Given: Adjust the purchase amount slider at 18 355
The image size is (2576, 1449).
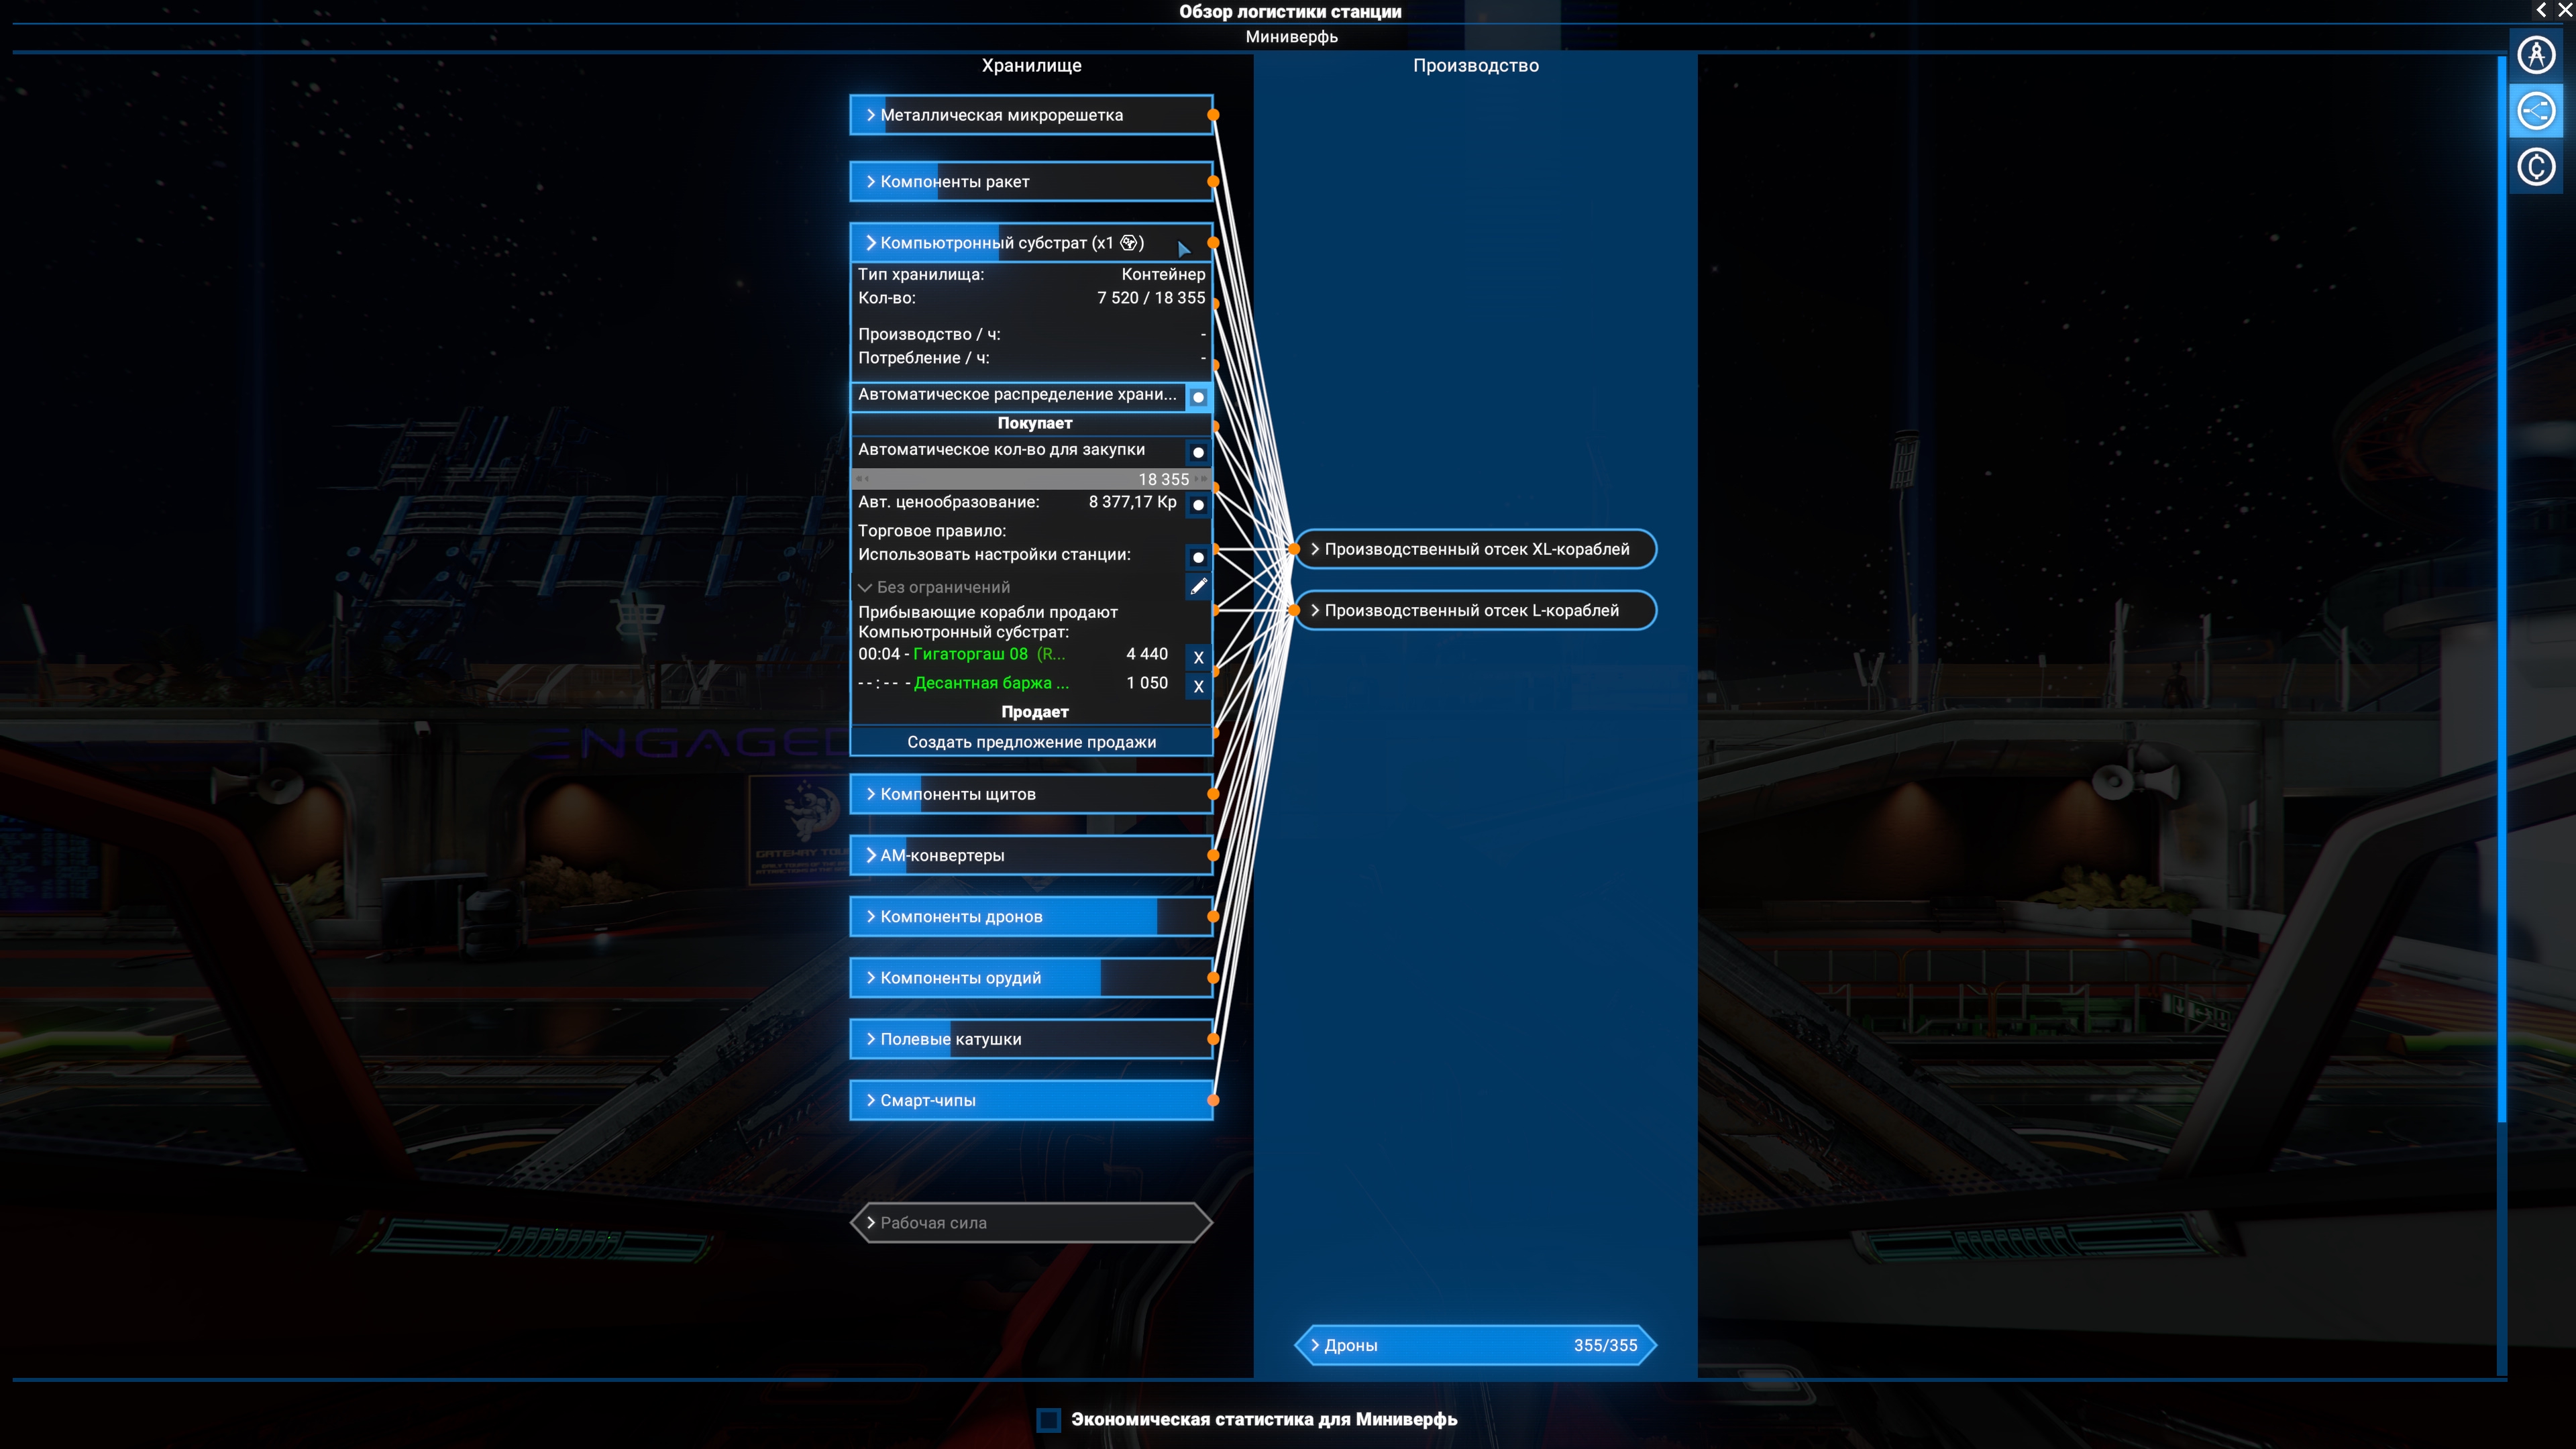Looking at the screenshot, I should click(1030, 479).
